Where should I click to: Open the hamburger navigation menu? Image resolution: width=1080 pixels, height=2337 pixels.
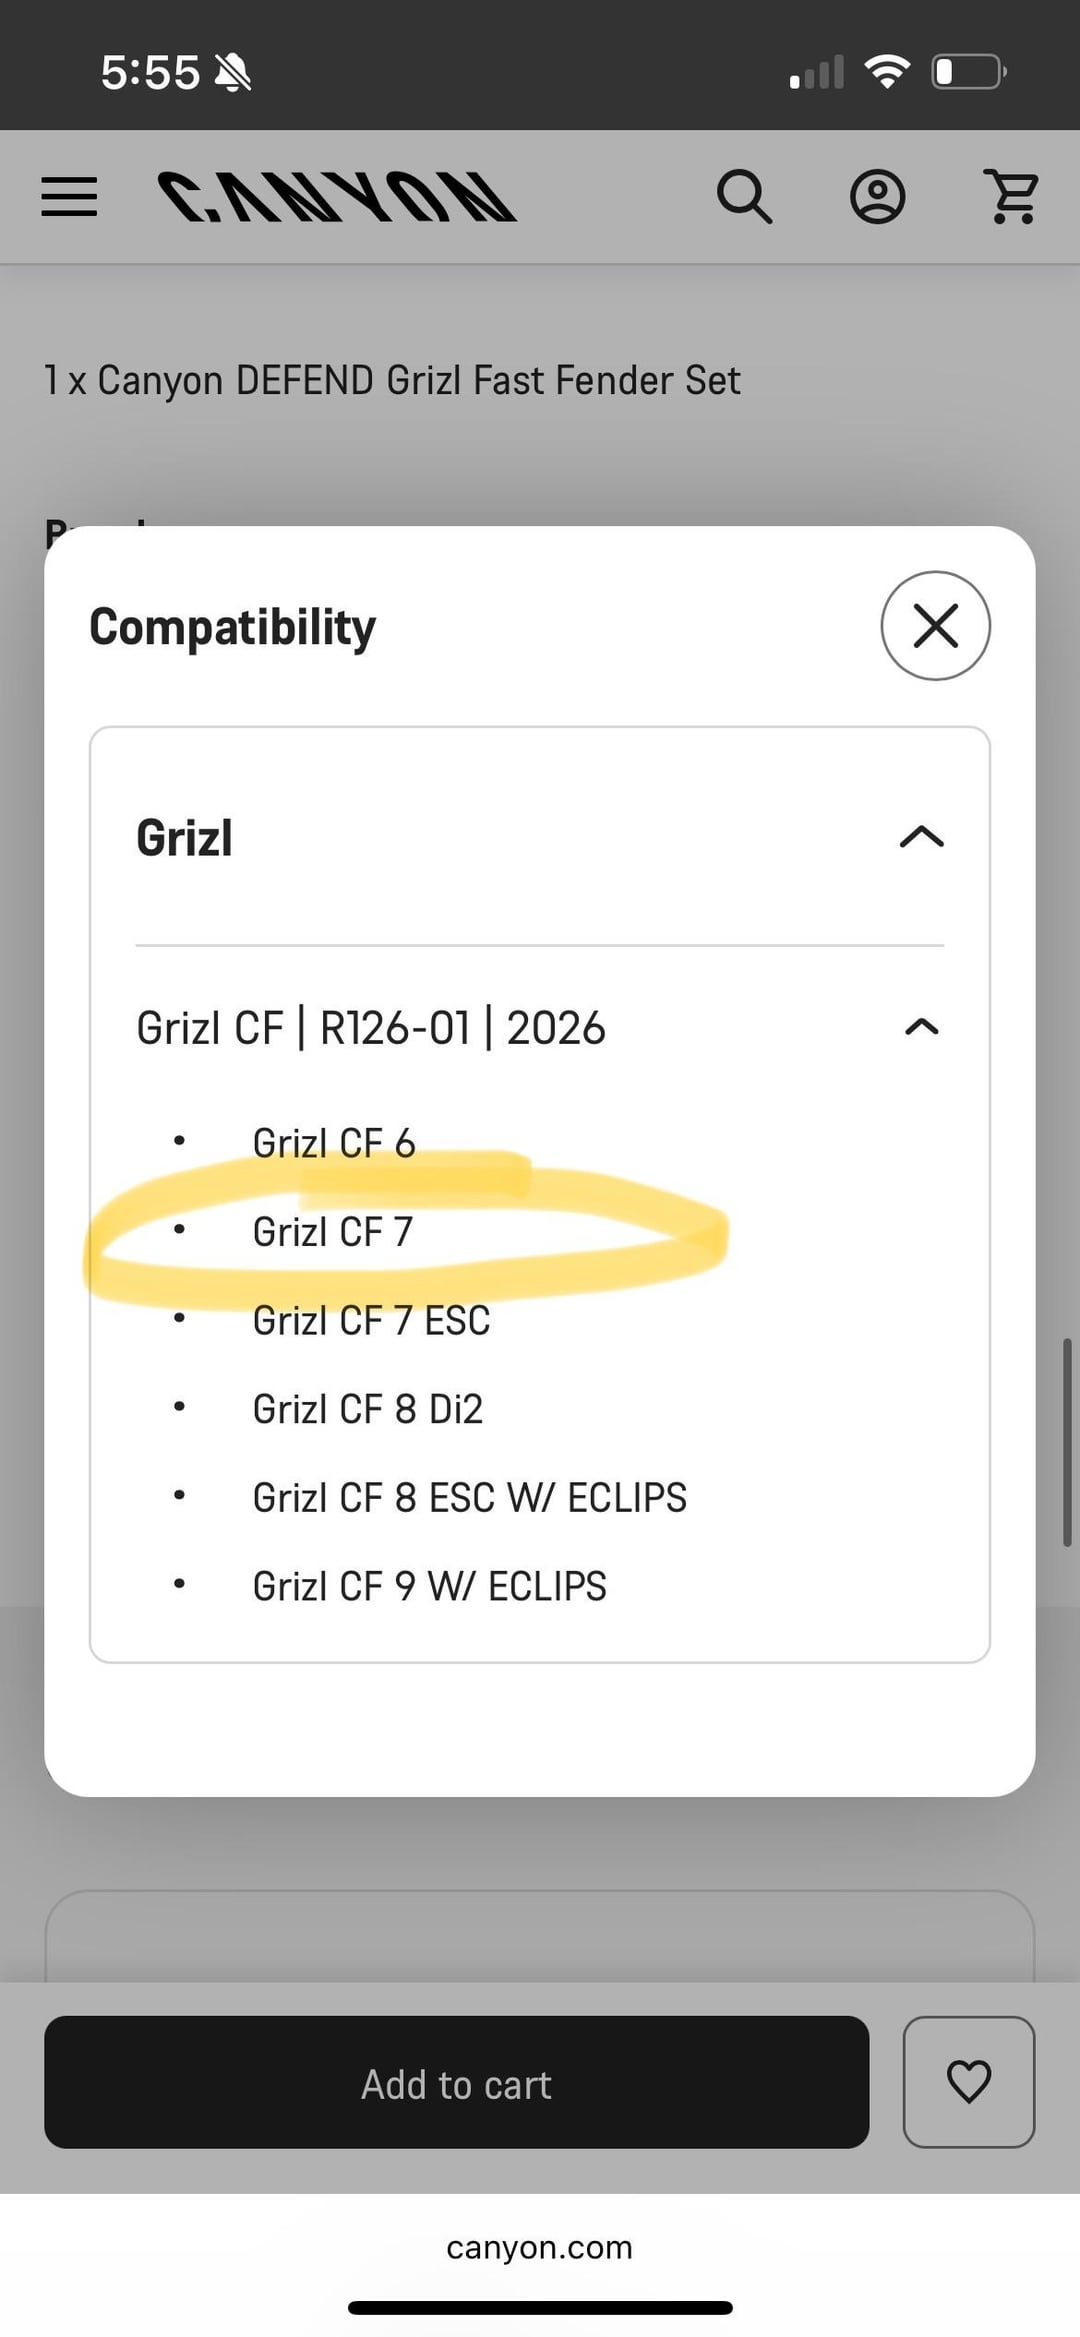(69, 196)
